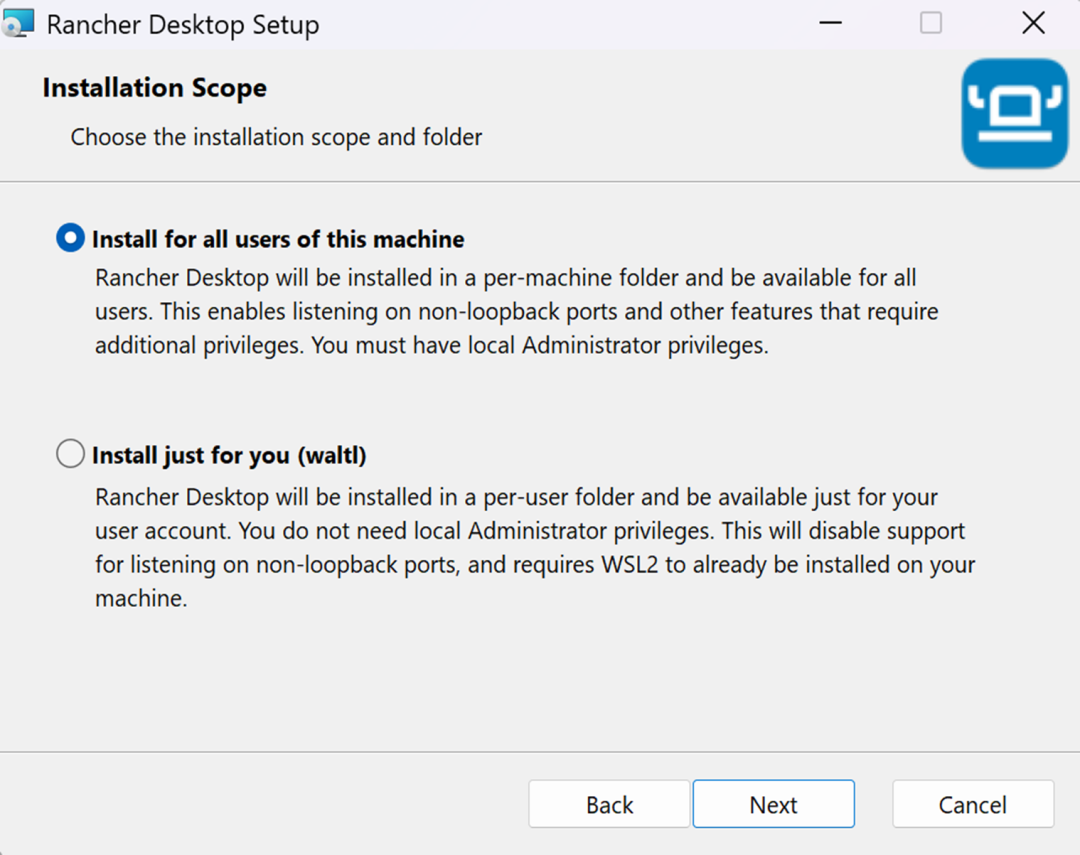Cancel the Rancher Desktop installation
This screenshot has height=855, width=1080.
tap(972, 805)
